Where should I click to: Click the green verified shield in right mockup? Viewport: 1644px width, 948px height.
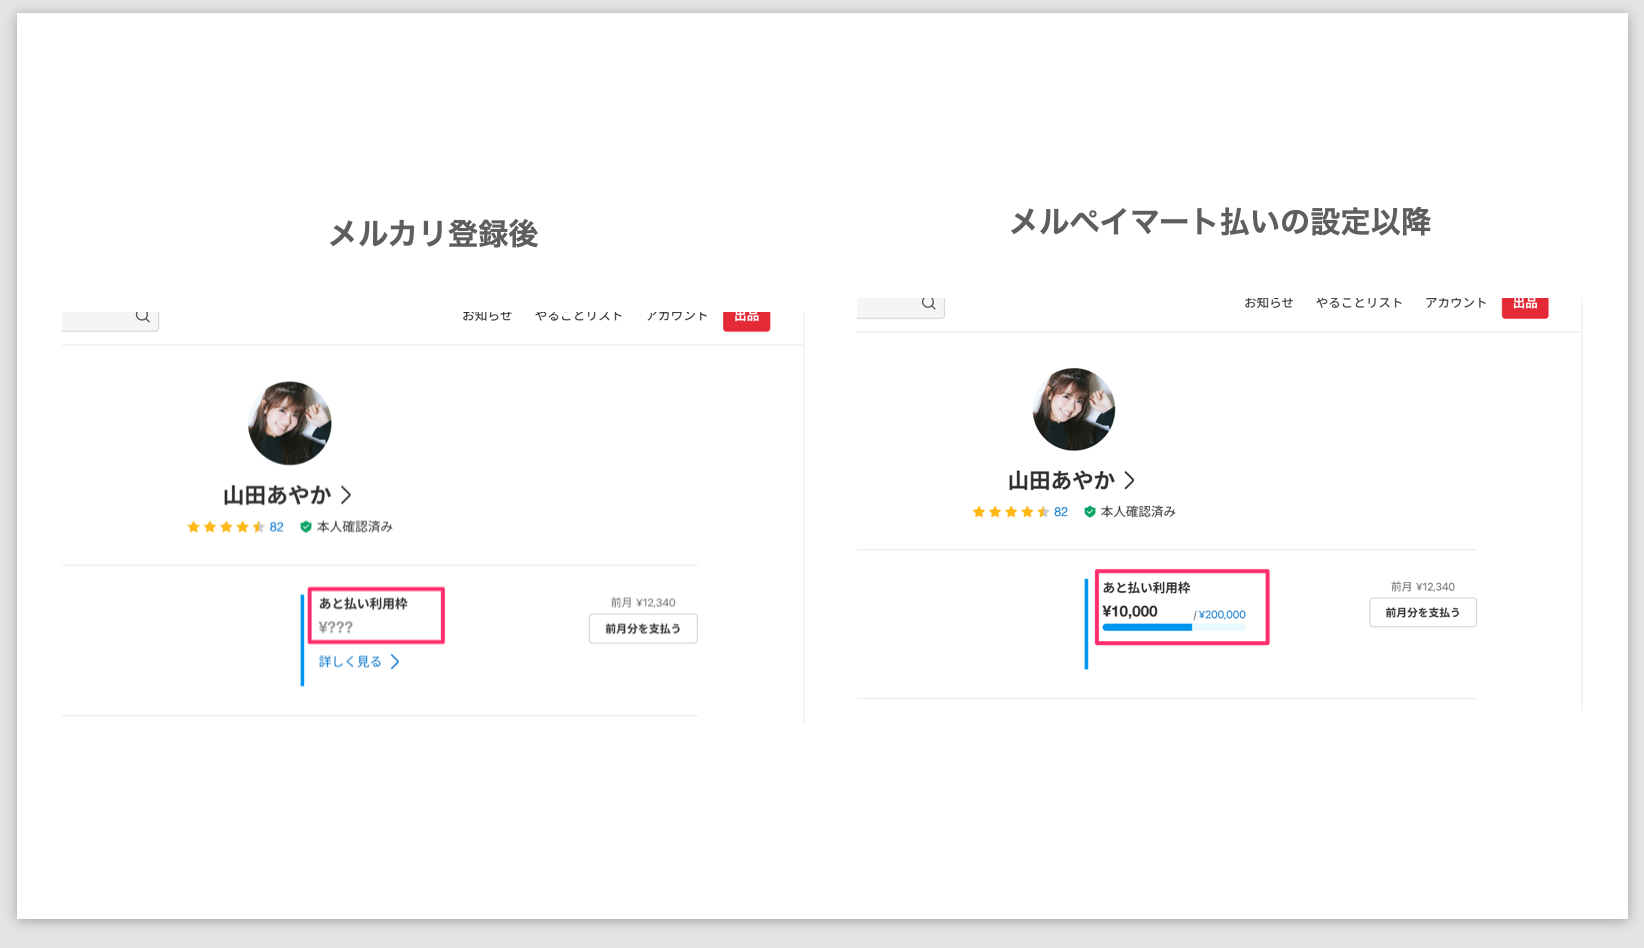coord(1090,512)
